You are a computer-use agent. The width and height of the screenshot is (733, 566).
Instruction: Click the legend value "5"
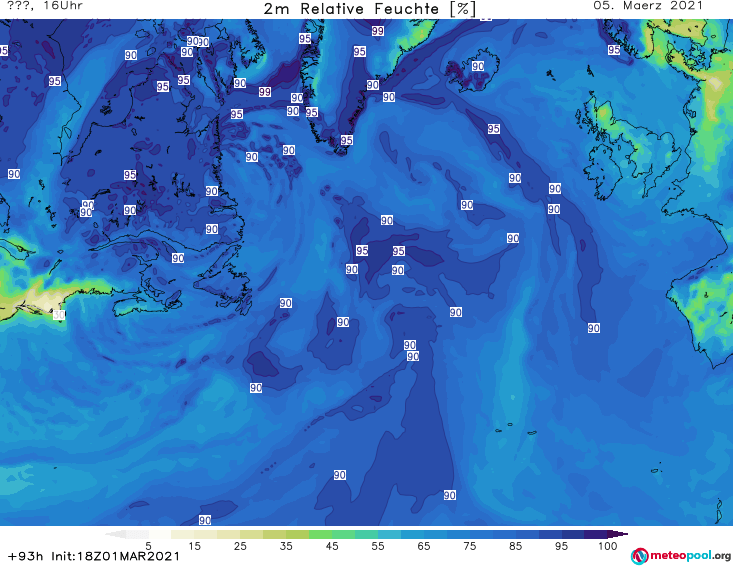pyautogui.click(x=148, y=546)
